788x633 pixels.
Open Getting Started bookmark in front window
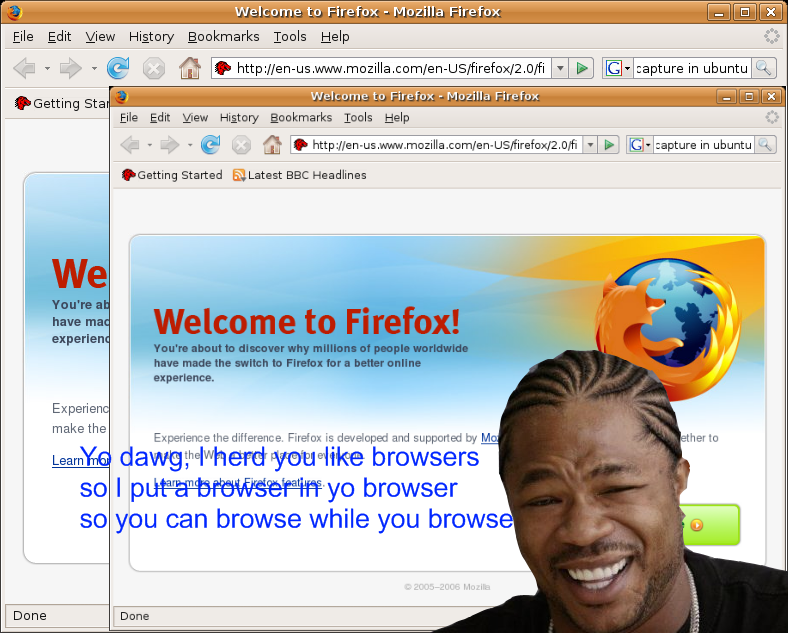click(x=172, y=175)
